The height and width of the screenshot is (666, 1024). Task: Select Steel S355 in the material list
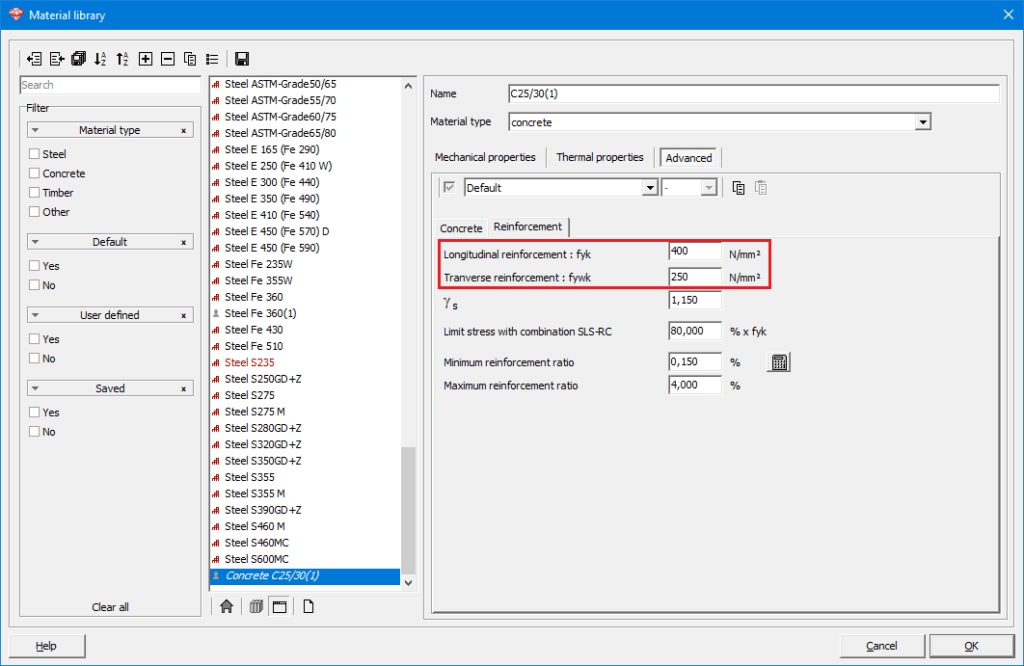click(249, 477)
